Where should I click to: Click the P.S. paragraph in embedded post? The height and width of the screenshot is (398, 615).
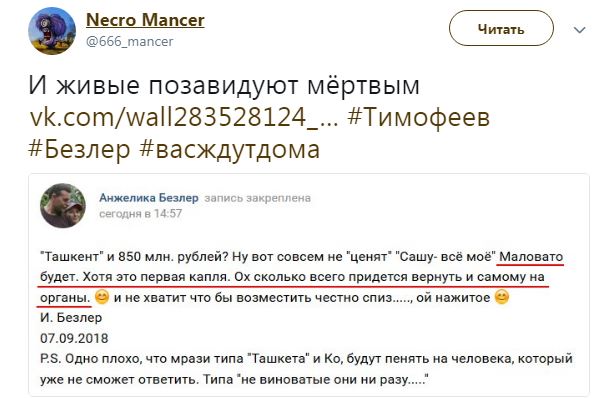[306, 369]
